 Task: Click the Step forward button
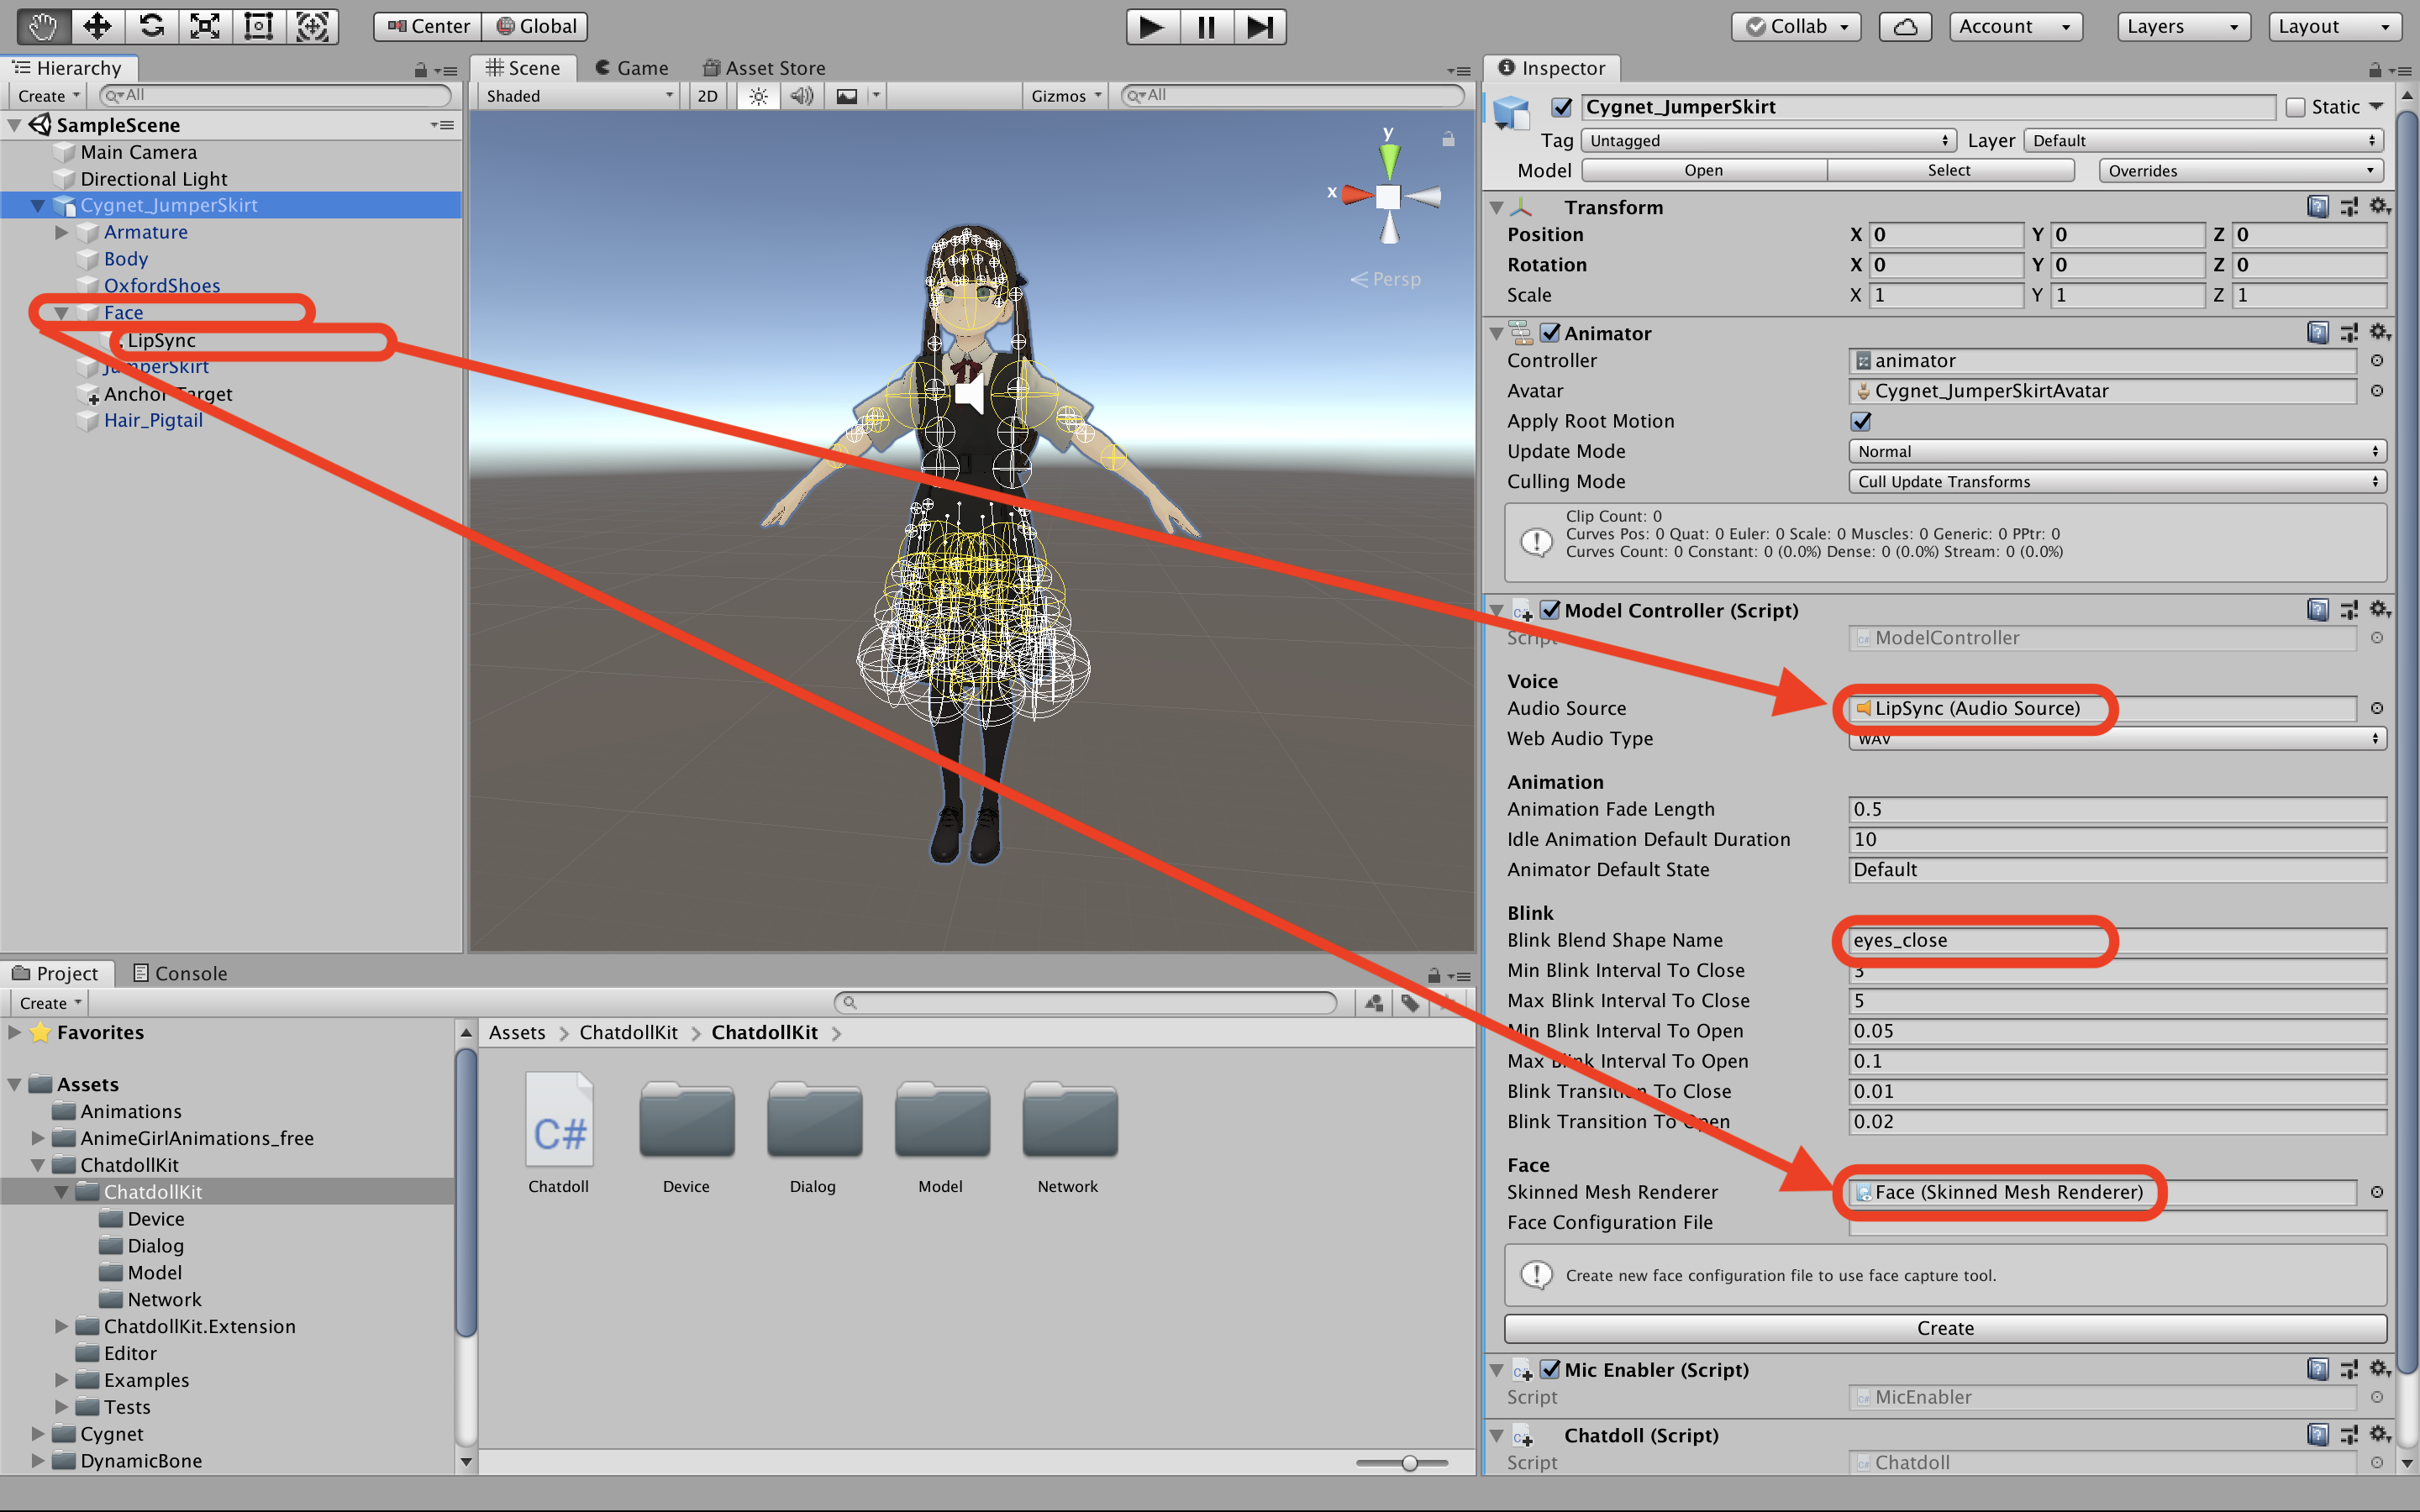point(1259,27)
